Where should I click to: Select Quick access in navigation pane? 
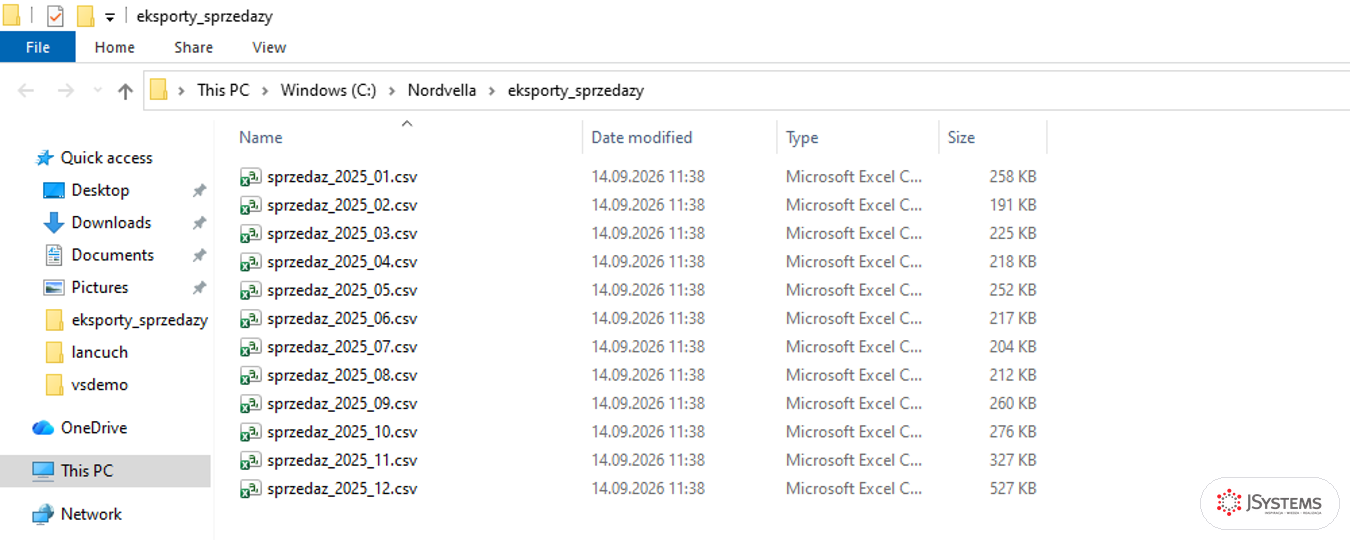point(106,158)
